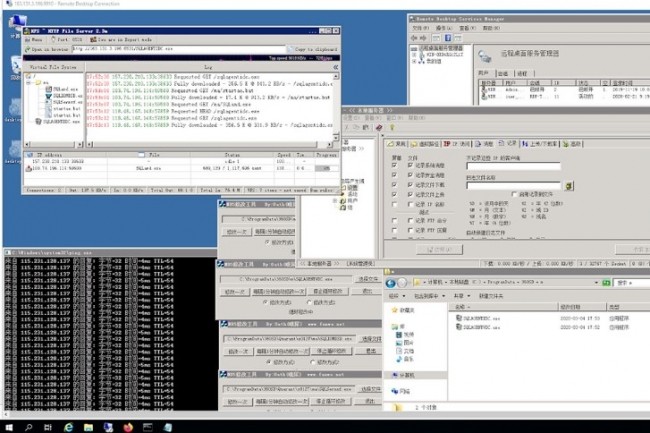Open 音乐 library in Explorer navigation pane
650x433 pixels.
click(404, 359)
